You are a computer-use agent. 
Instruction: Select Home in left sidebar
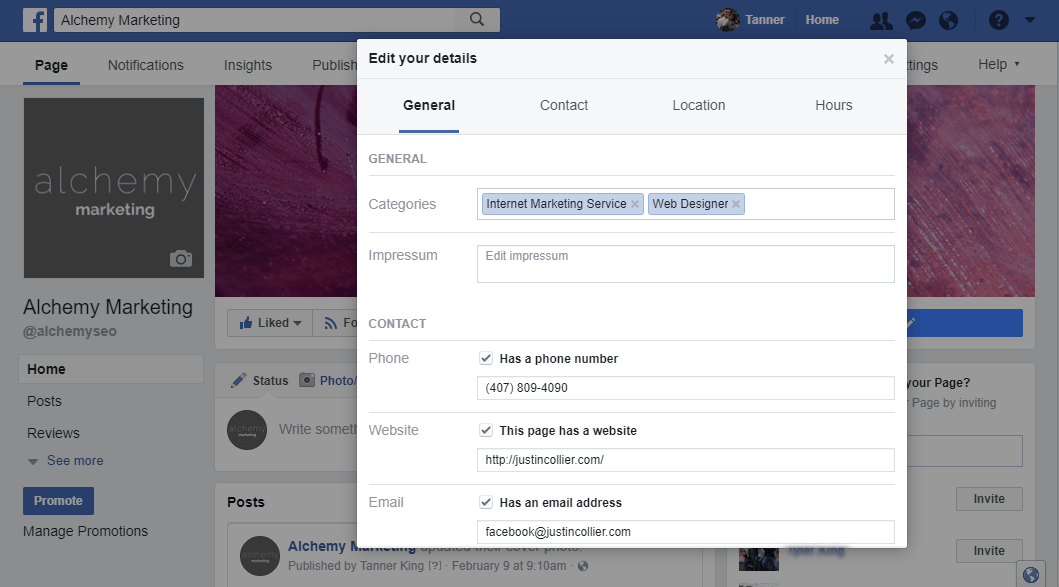coord(111,369)
